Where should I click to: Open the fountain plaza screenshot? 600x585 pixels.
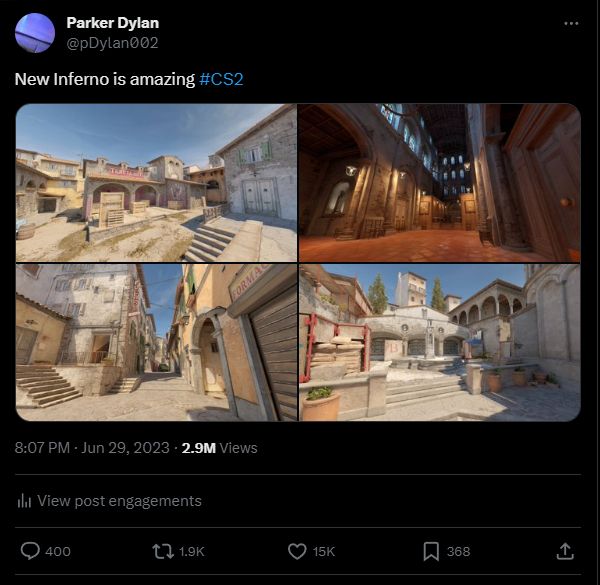pyautogui.click(x=440, y=342)
